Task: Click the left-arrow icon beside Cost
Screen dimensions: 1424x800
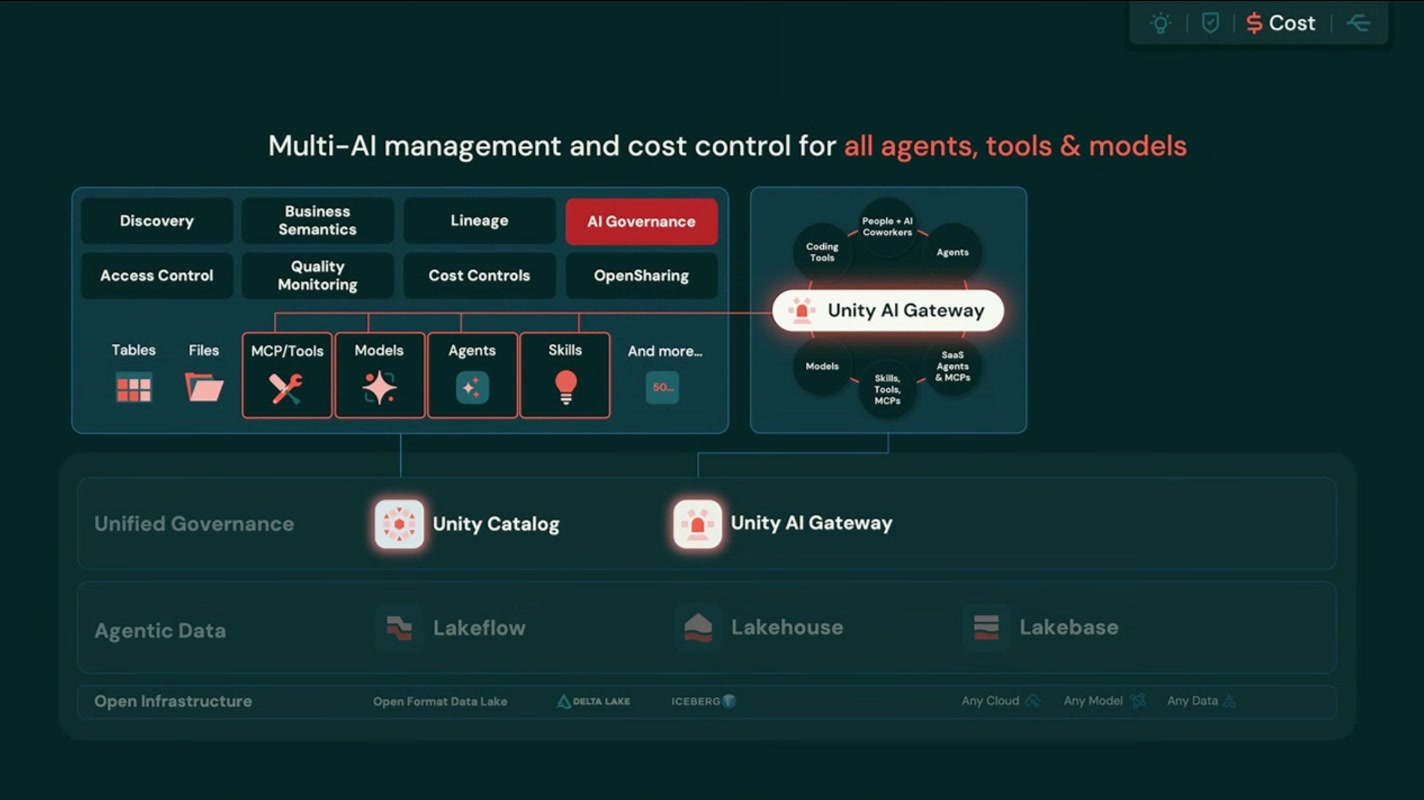Action: [x=1357, y=23]
